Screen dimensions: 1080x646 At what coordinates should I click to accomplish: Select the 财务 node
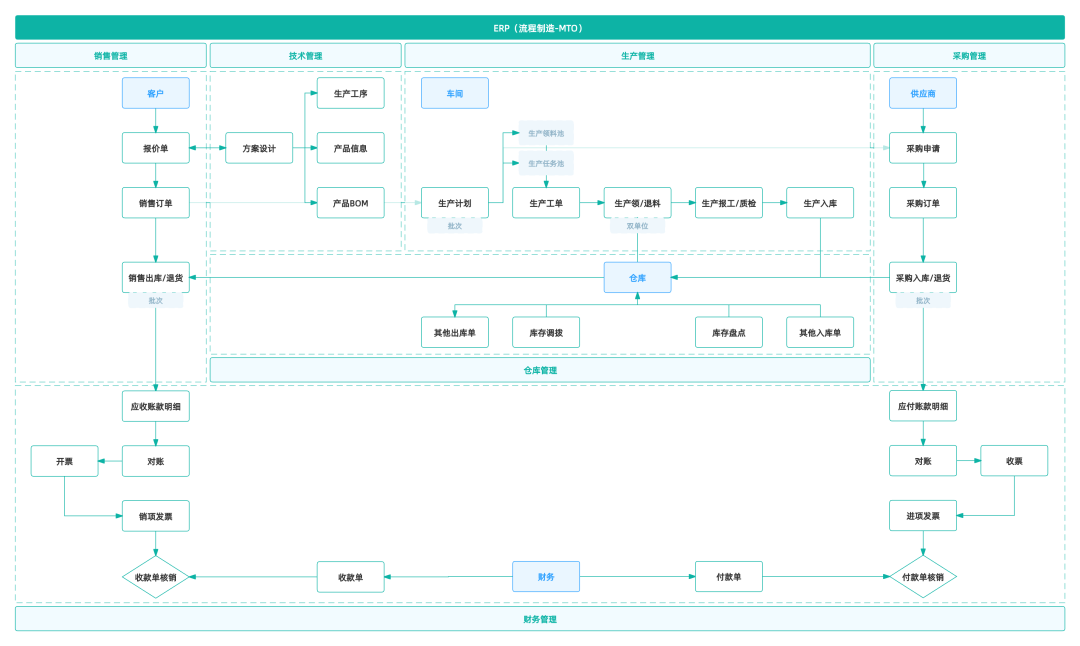546,577
